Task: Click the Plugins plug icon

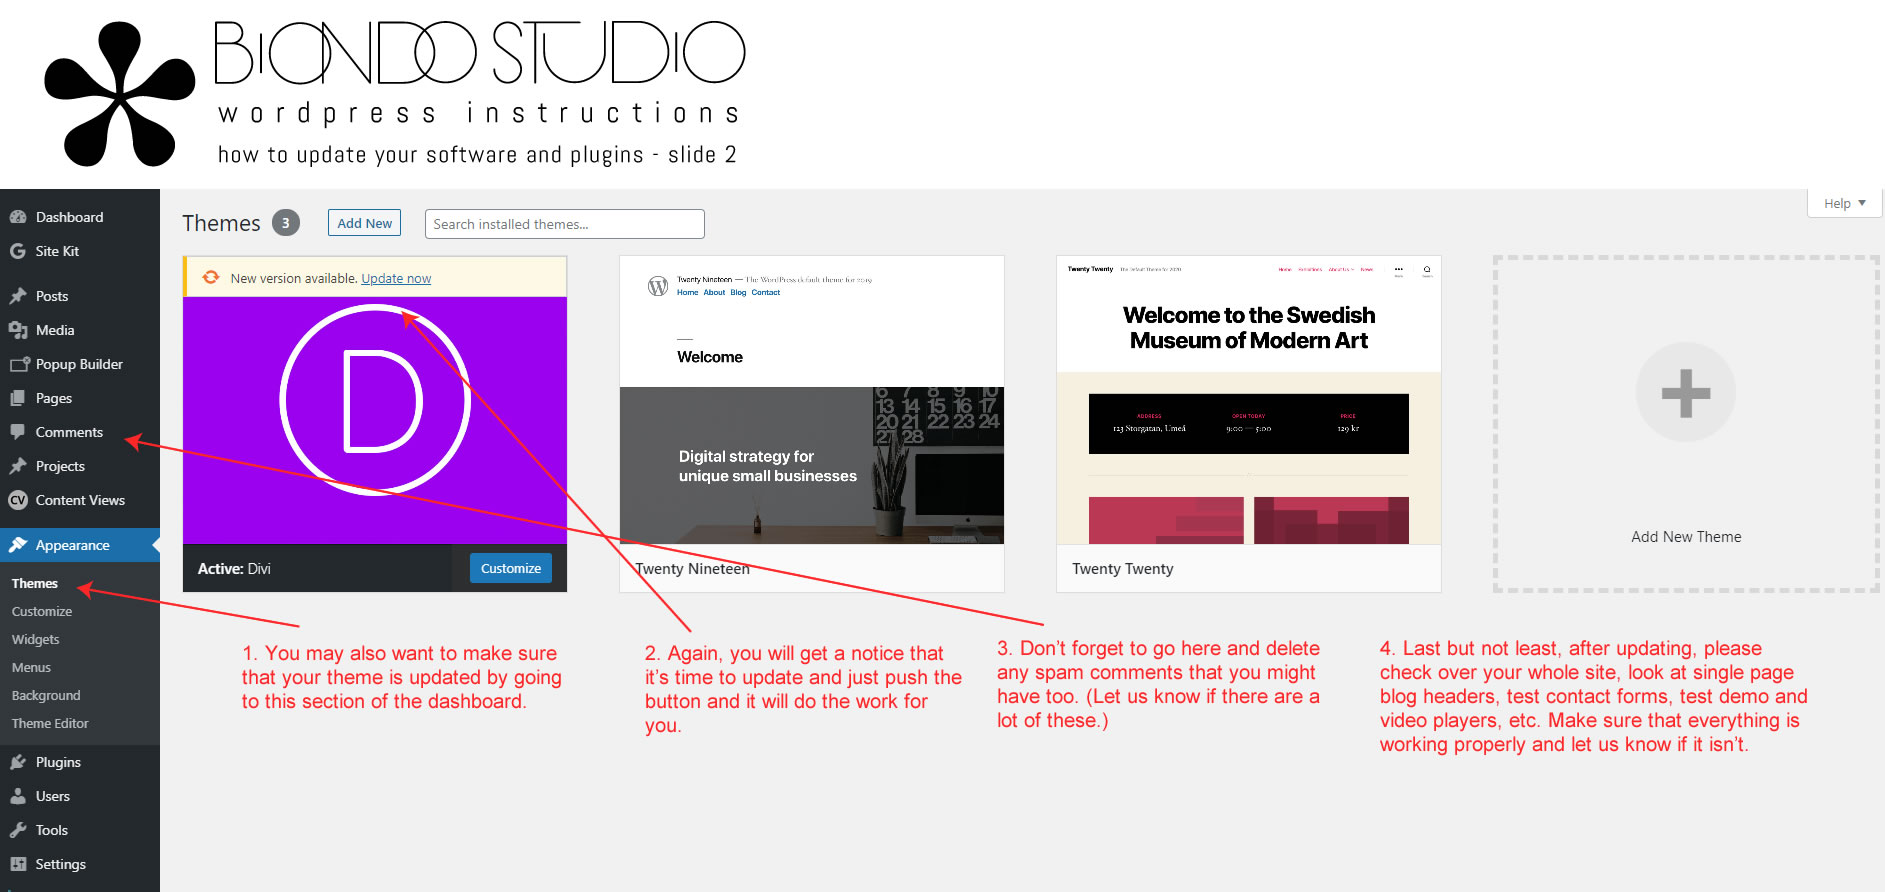Action: (18, 762)
